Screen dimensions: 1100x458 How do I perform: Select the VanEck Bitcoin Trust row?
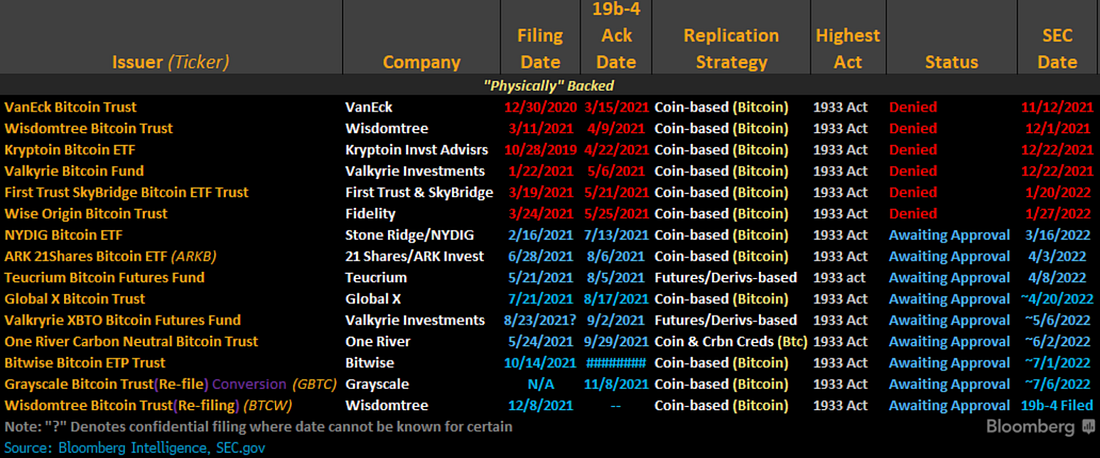pos(550,107)
